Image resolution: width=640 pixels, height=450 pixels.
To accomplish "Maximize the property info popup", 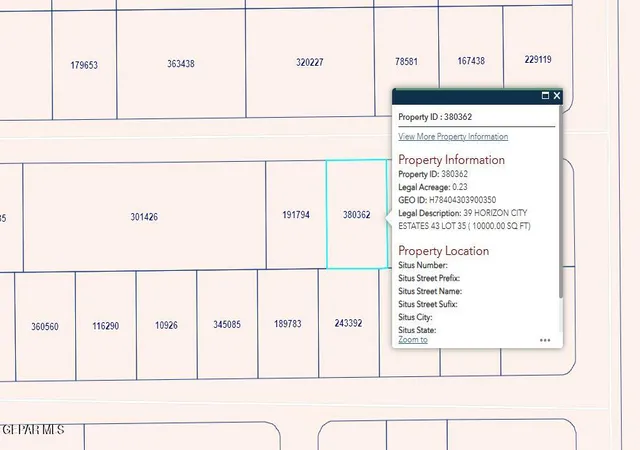I will (x=545, y=96).
